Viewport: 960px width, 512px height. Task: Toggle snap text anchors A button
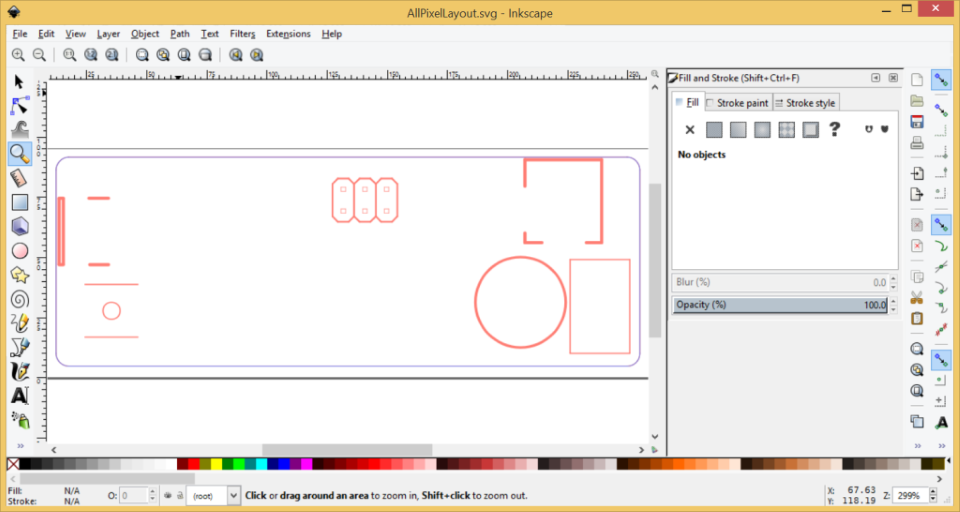tap(942, 422)
